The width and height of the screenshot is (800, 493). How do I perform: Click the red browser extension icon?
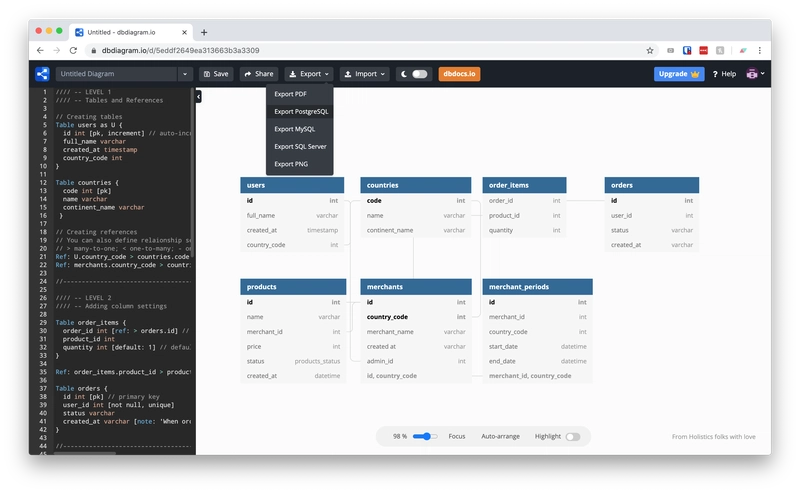704,51
